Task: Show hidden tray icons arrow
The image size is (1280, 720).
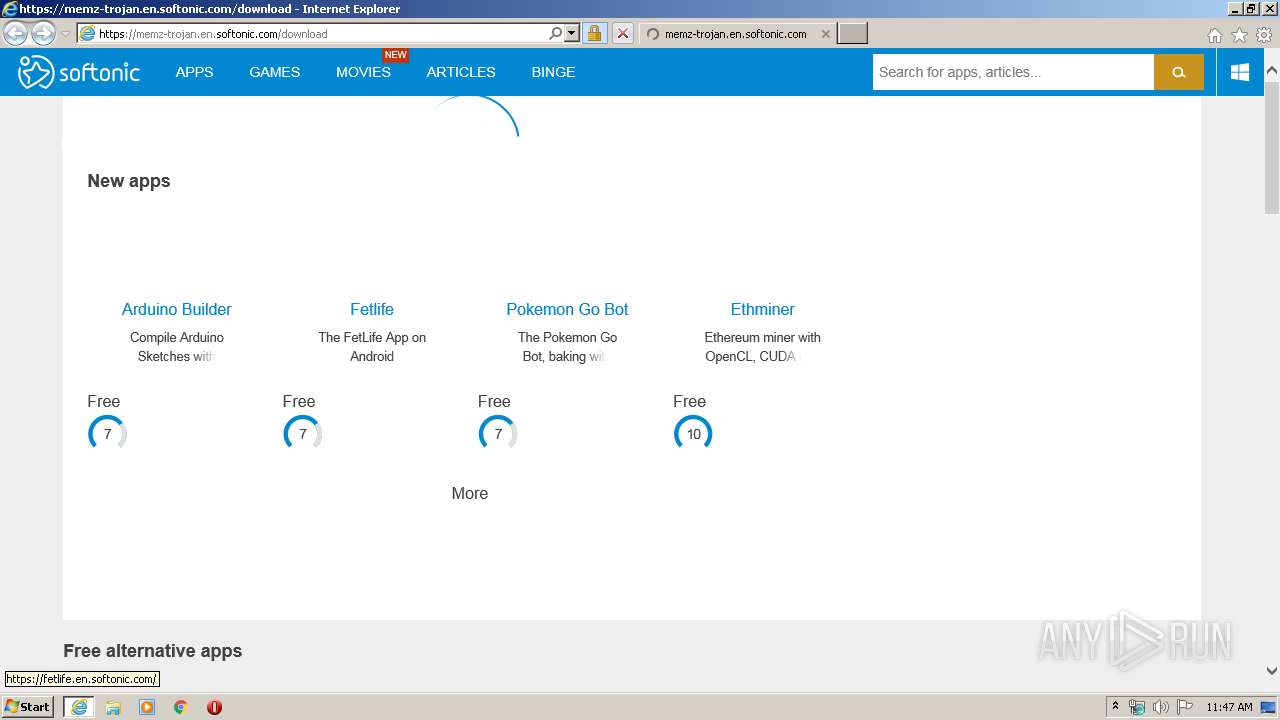Action: (x=1115, y=707)
